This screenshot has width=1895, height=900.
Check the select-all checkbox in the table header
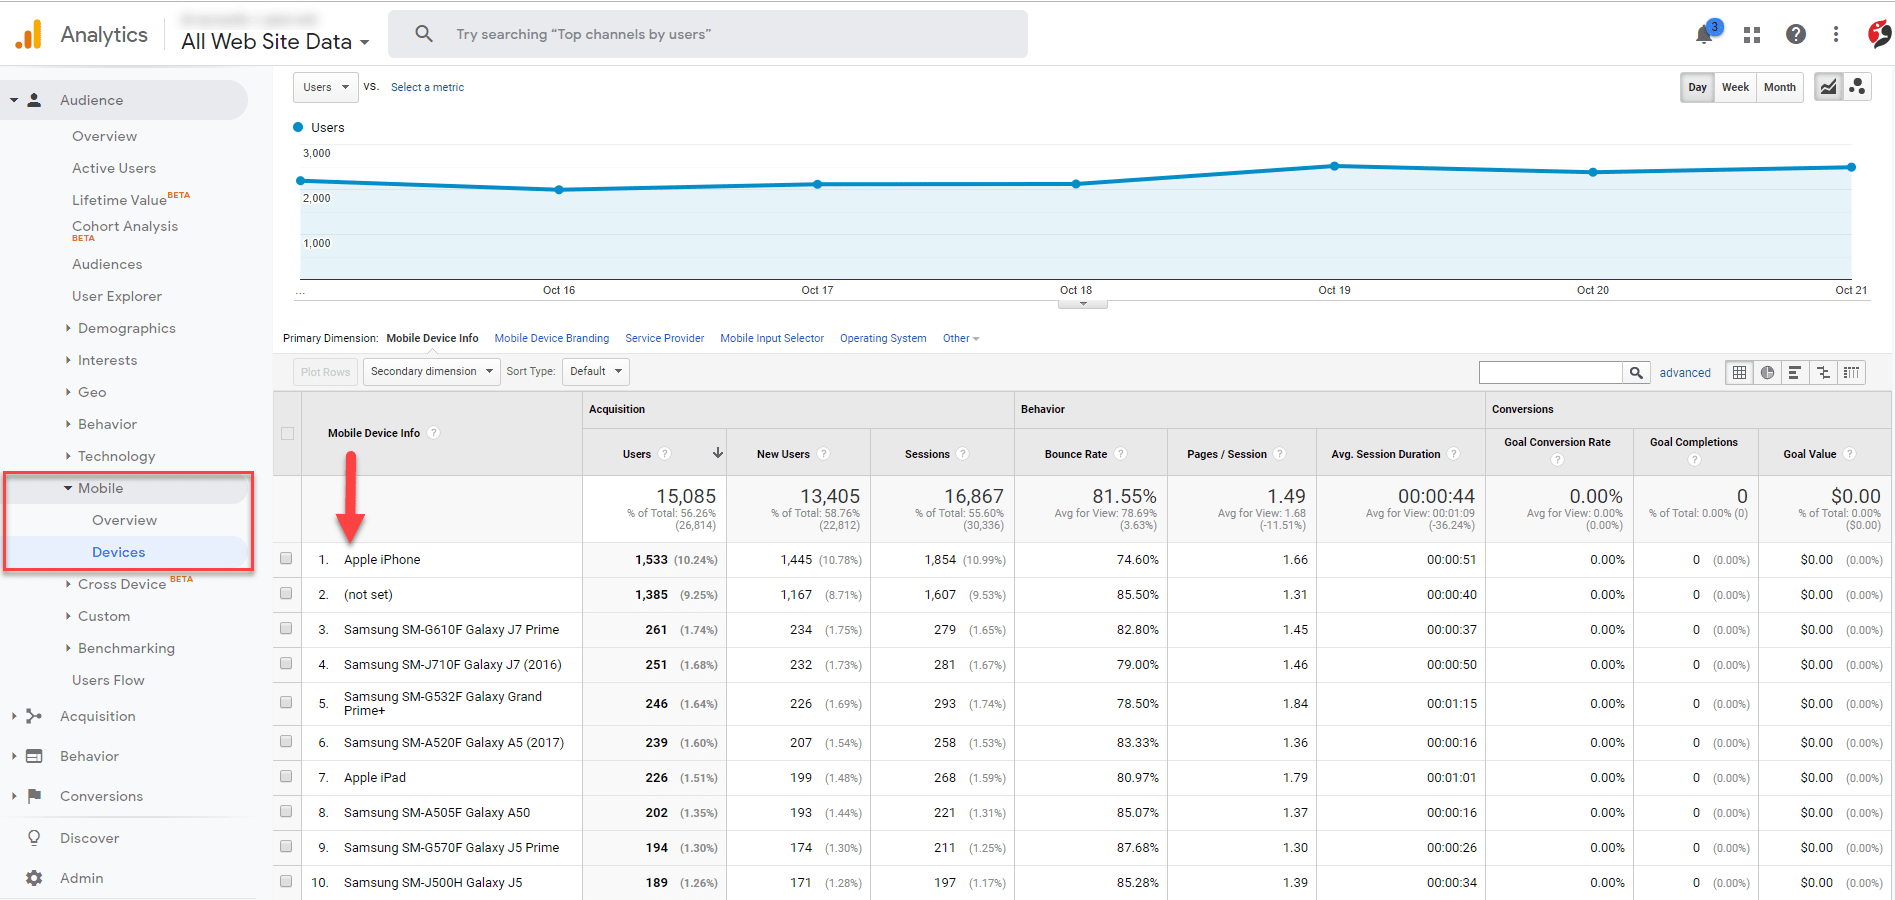coord(286,434)
